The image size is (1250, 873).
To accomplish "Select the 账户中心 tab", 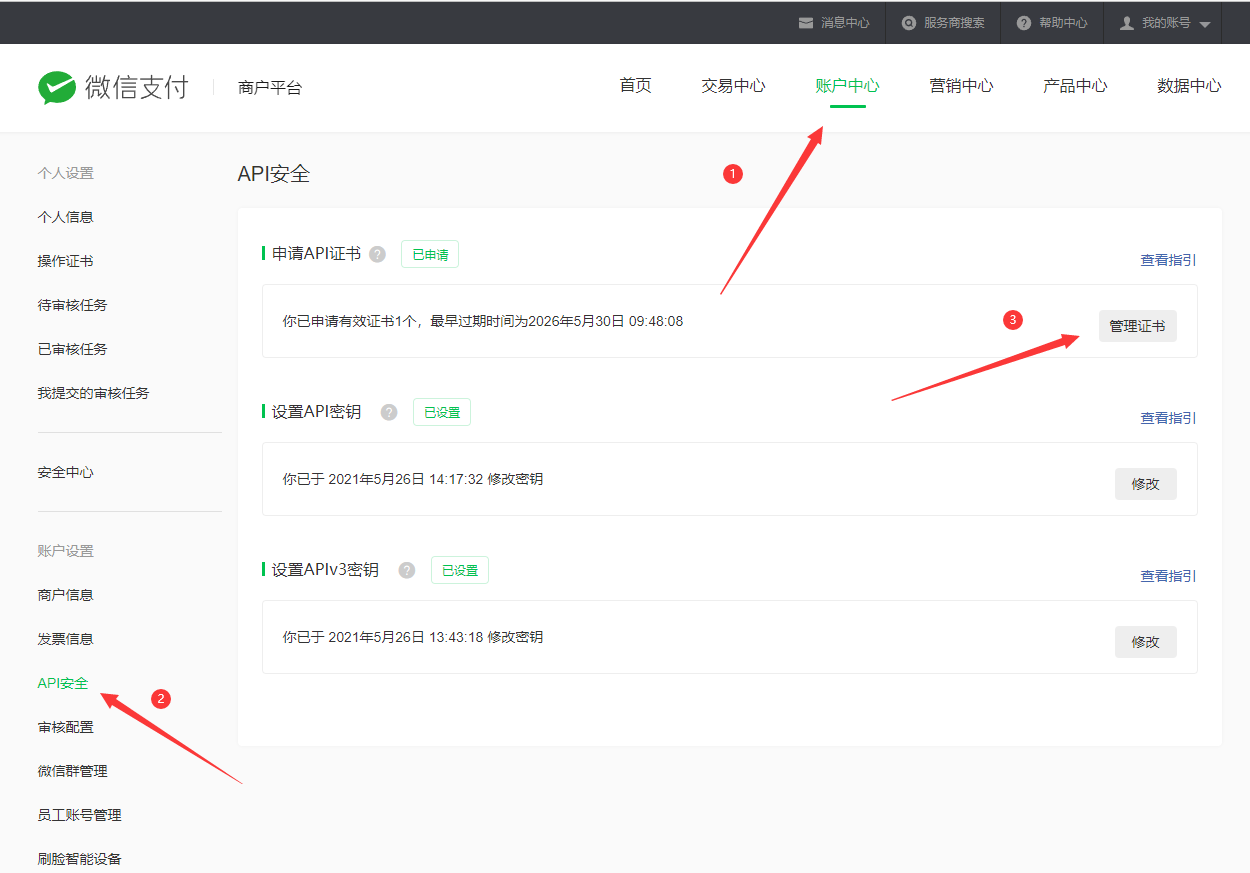I will pyautogui.click(x=847, y=86).
